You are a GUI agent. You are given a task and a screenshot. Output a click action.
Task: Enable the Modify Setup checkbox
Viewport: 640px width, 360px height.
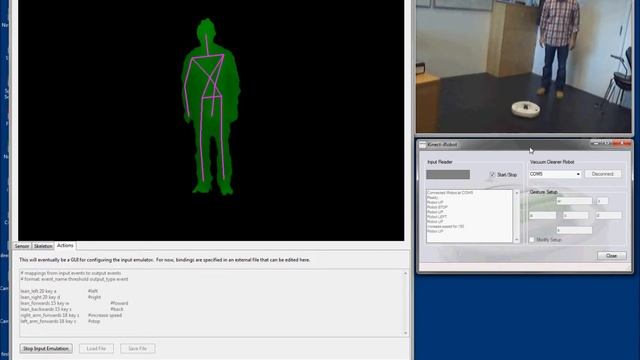(x=532, y=240)
